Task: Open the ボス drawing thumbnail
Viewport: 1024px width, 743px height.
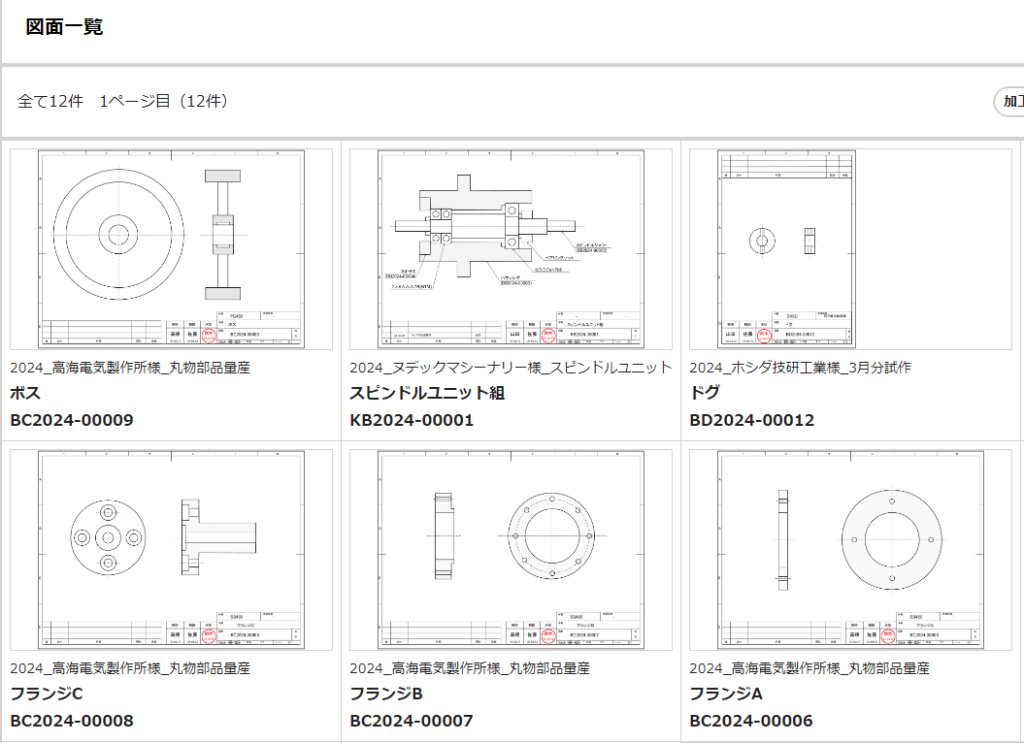Action: (x=170, y=249)
